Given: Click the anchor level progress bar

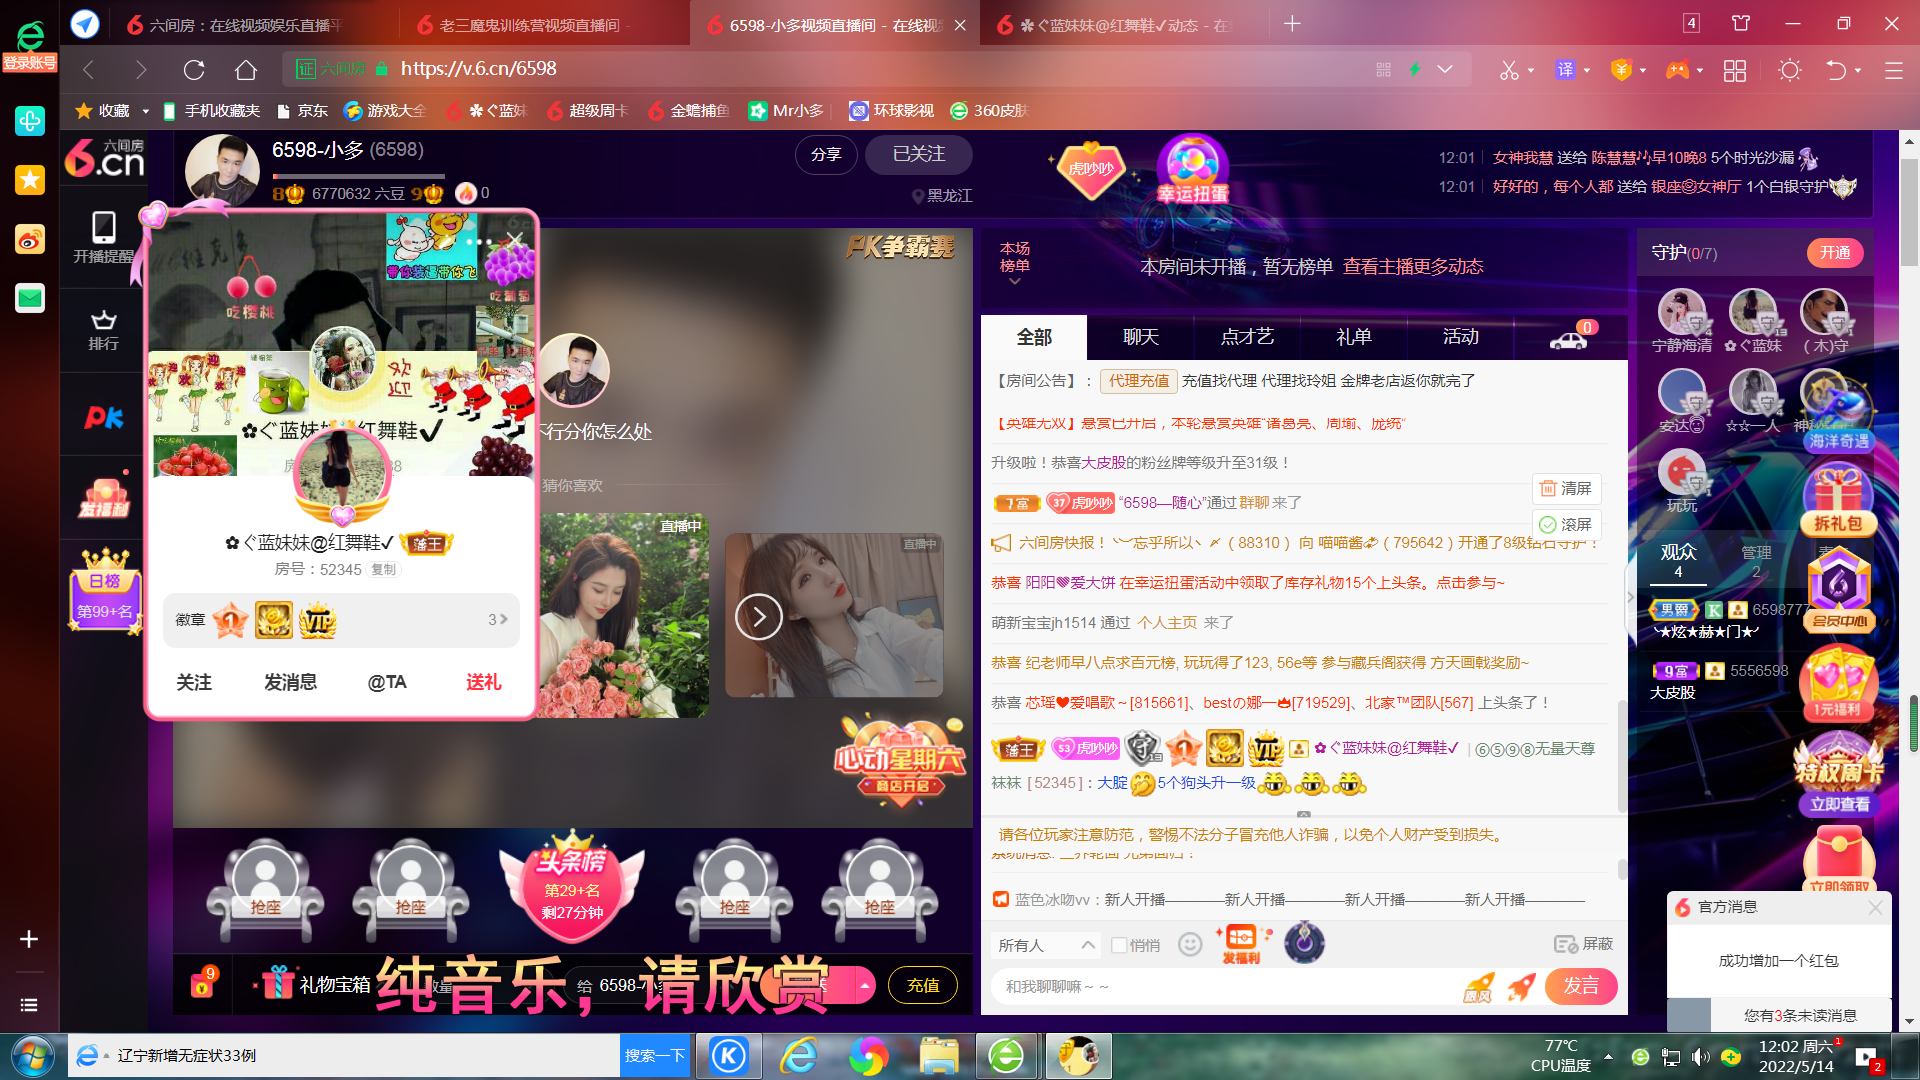Looking at the screenshot, I should tap(358, 177).
